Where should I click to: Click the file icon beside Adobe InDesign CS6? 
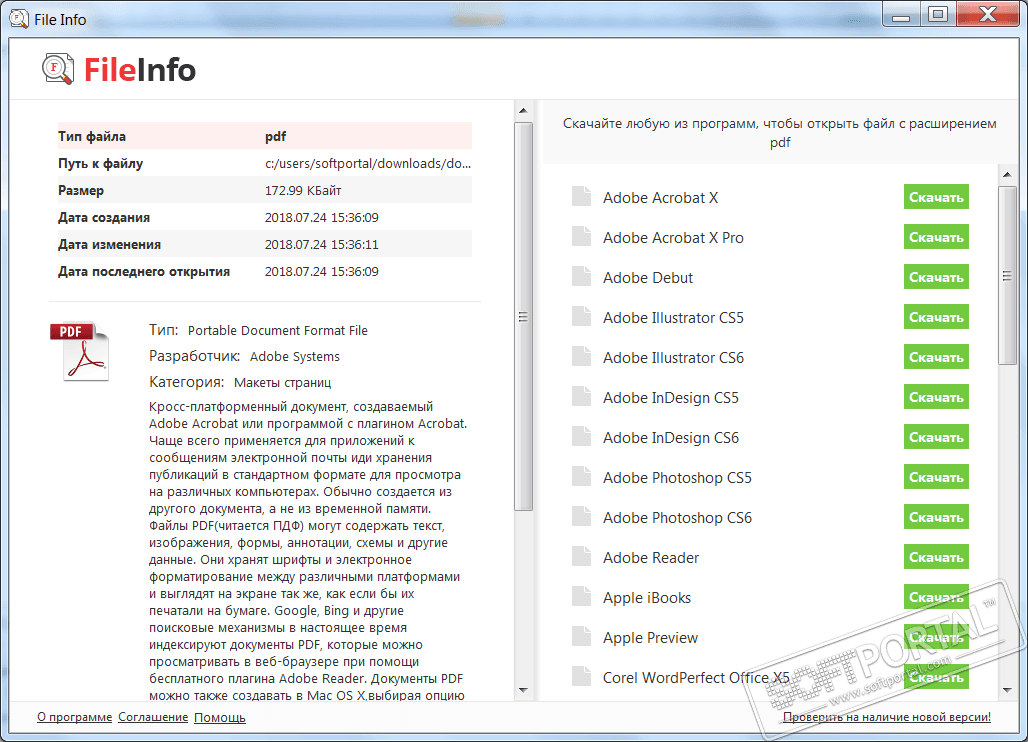click(x=581, y=437)
